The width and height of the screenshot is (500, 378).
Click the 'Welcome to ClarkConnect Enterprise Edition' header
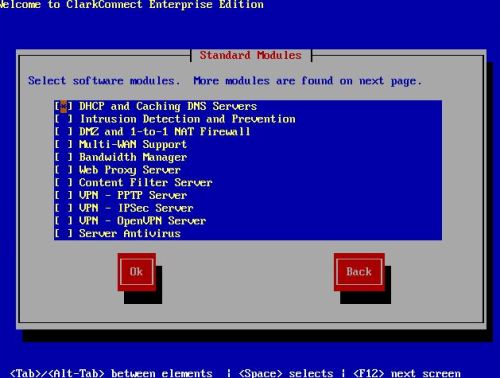pos(132,5)
